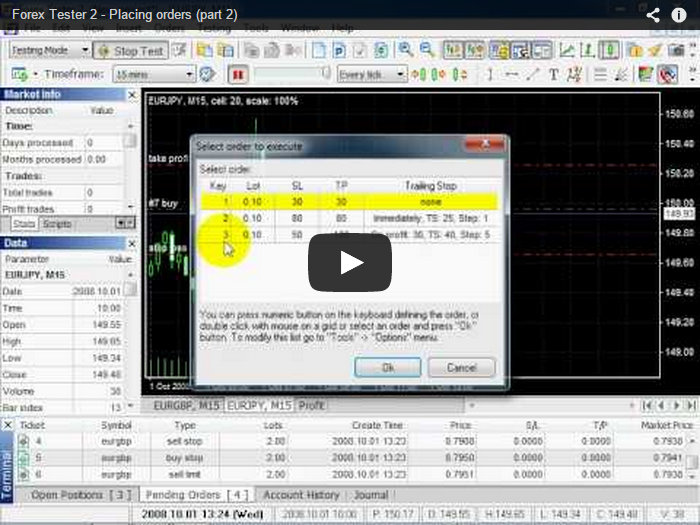Viewport: 700px width, 525px height.
Task: Close the Market Info panel
Action: pyautogui.click(x=132, y=95)
